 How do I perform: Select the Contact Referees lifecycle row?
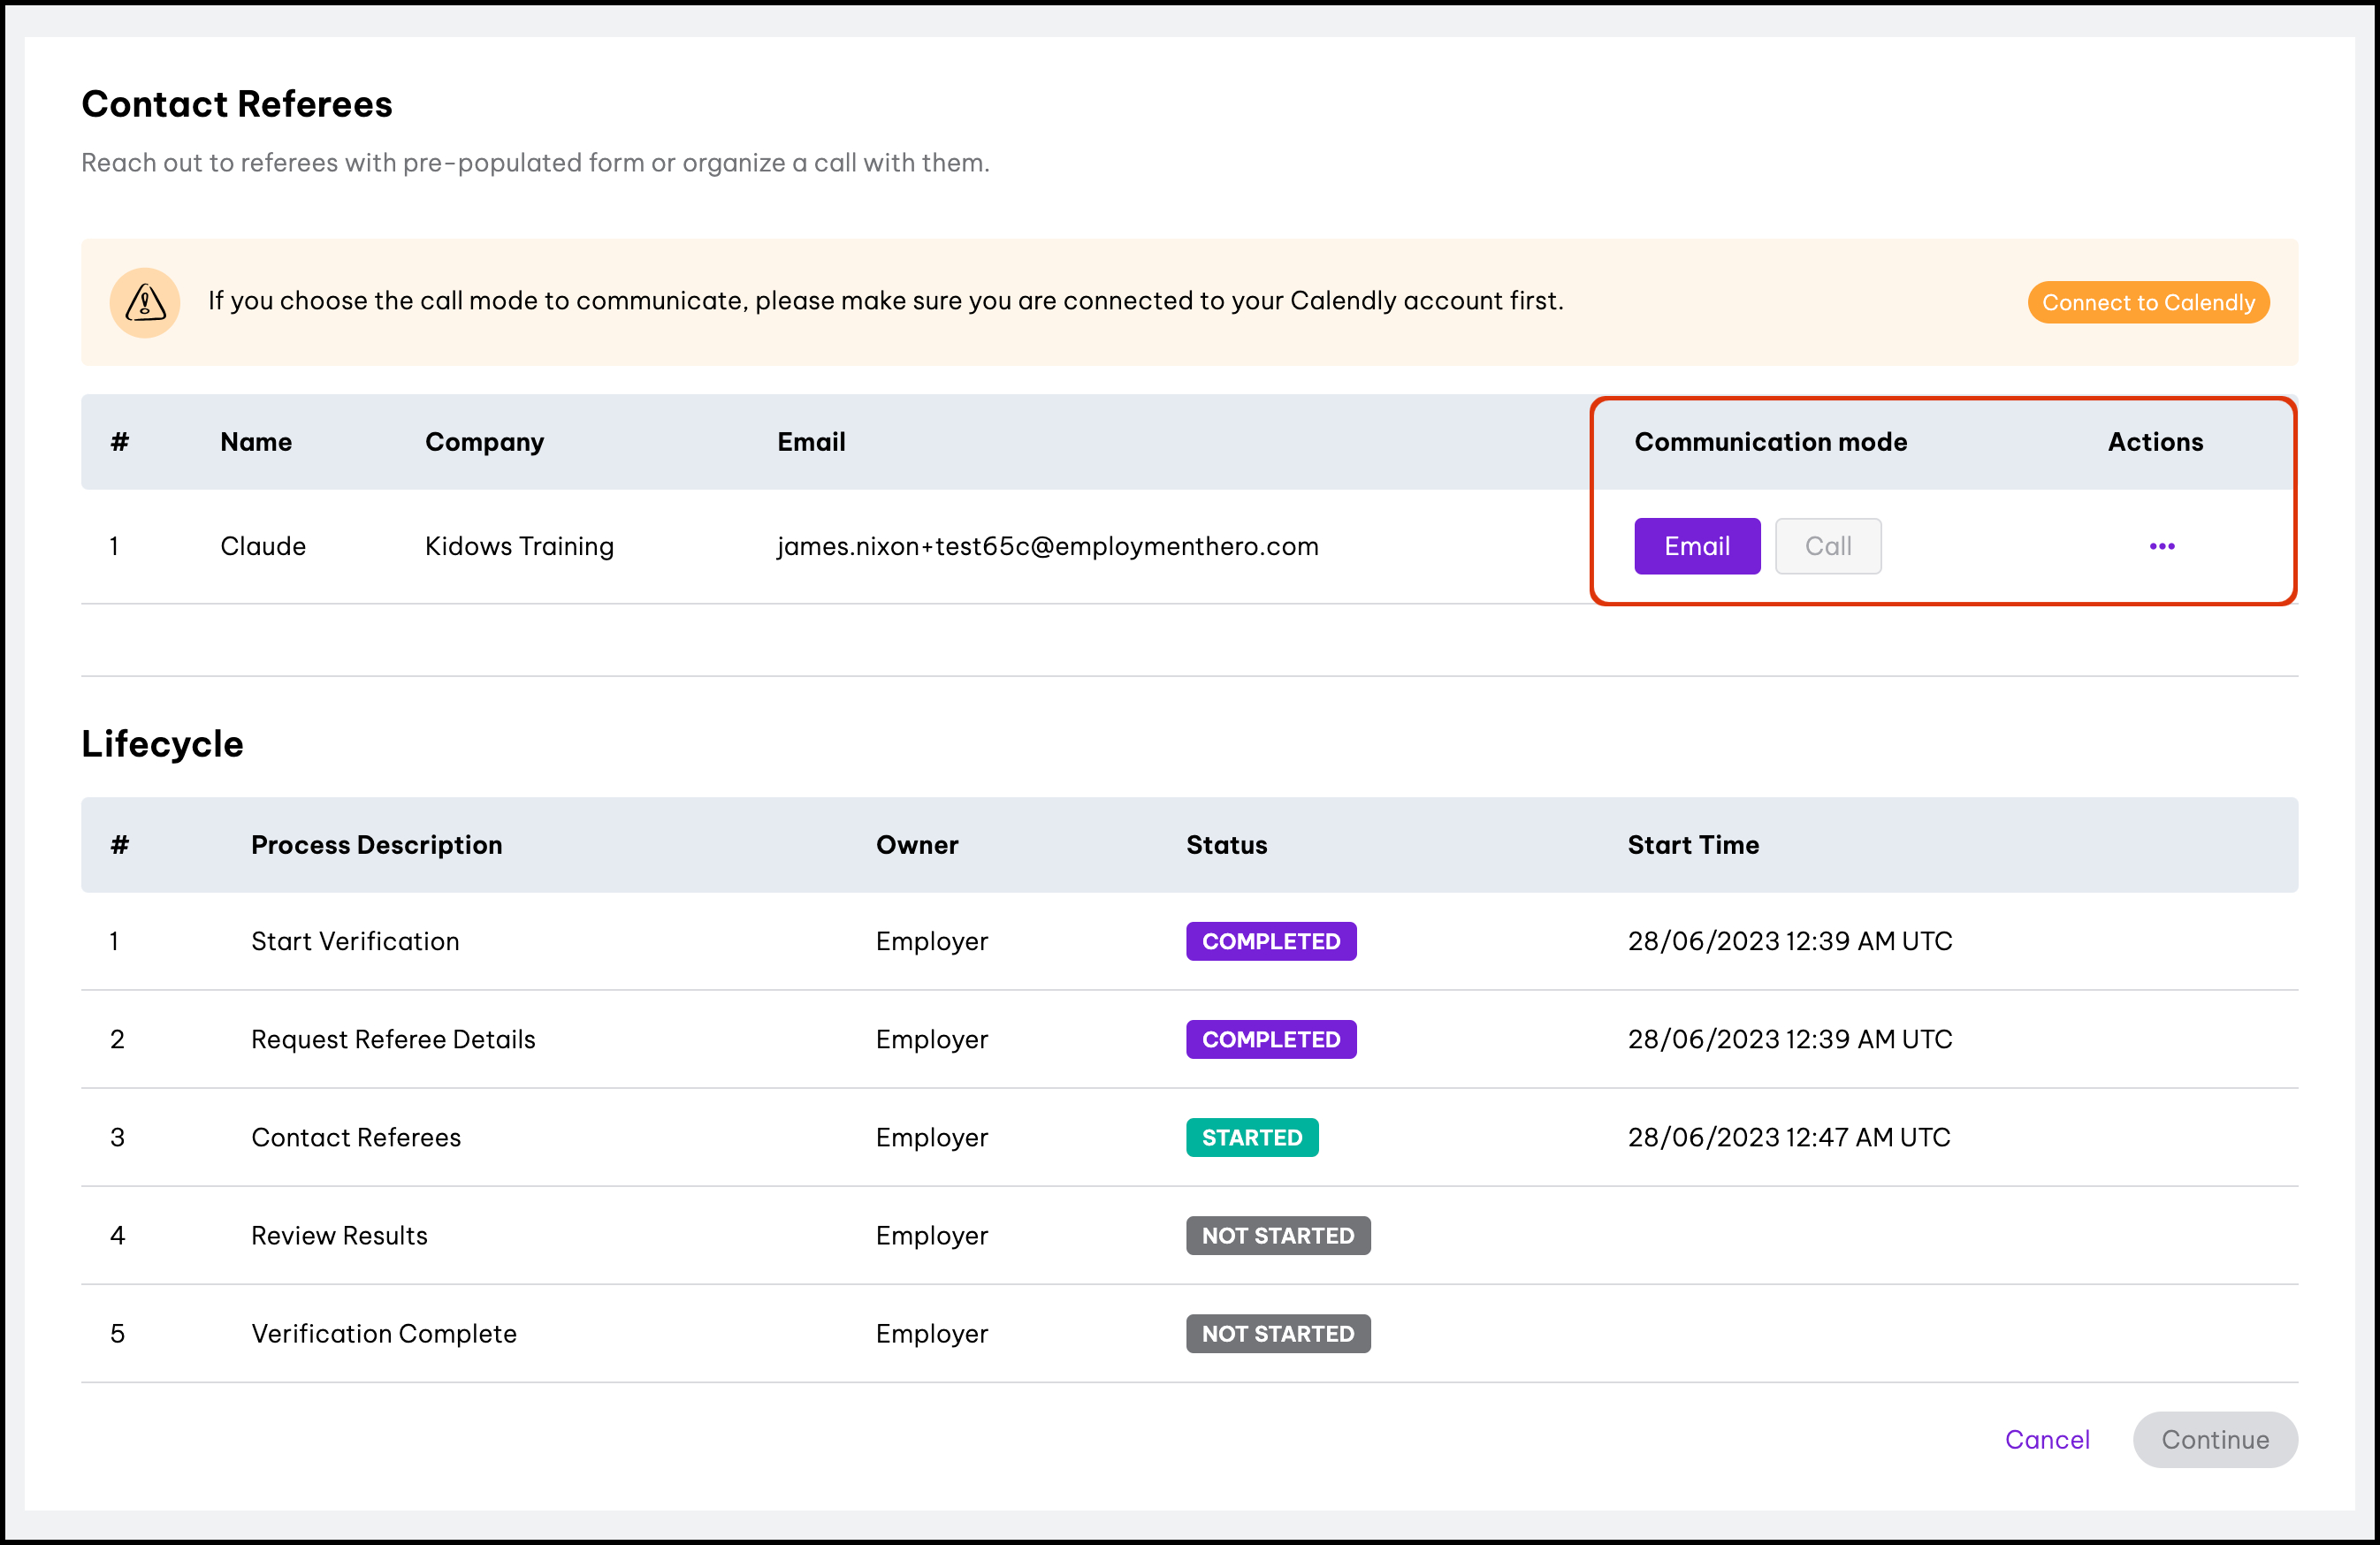point(356,1137)
